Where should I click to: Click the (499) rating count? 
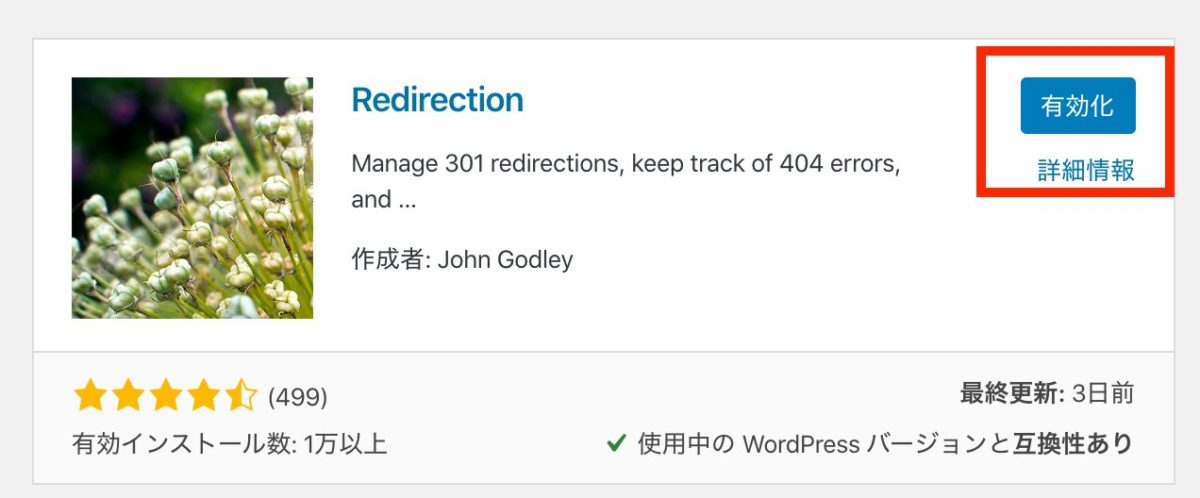point(298,397)
